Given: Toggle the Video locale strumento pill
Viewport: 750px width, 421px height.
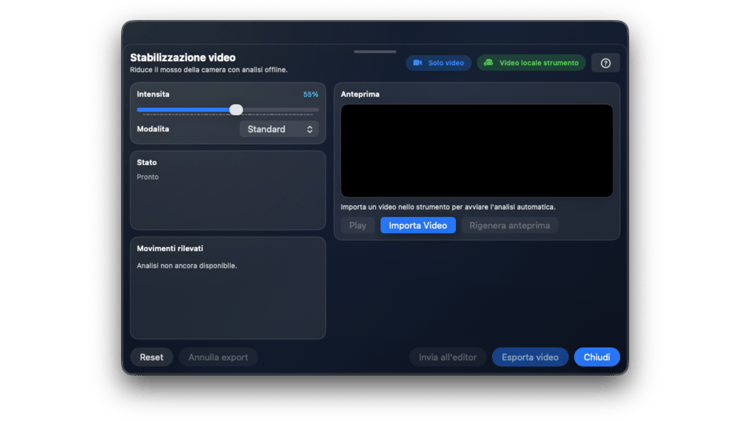Looking at the screenshot, I should coord(531,63).
